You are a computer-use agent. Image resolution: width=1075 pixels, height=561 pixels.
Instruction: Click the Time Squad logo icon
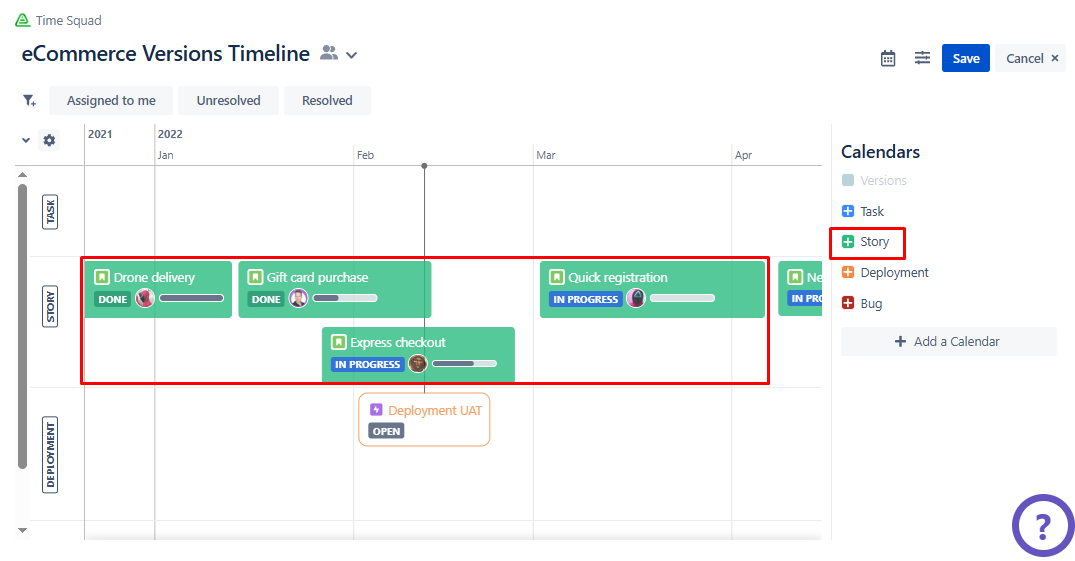coord(22,20)
